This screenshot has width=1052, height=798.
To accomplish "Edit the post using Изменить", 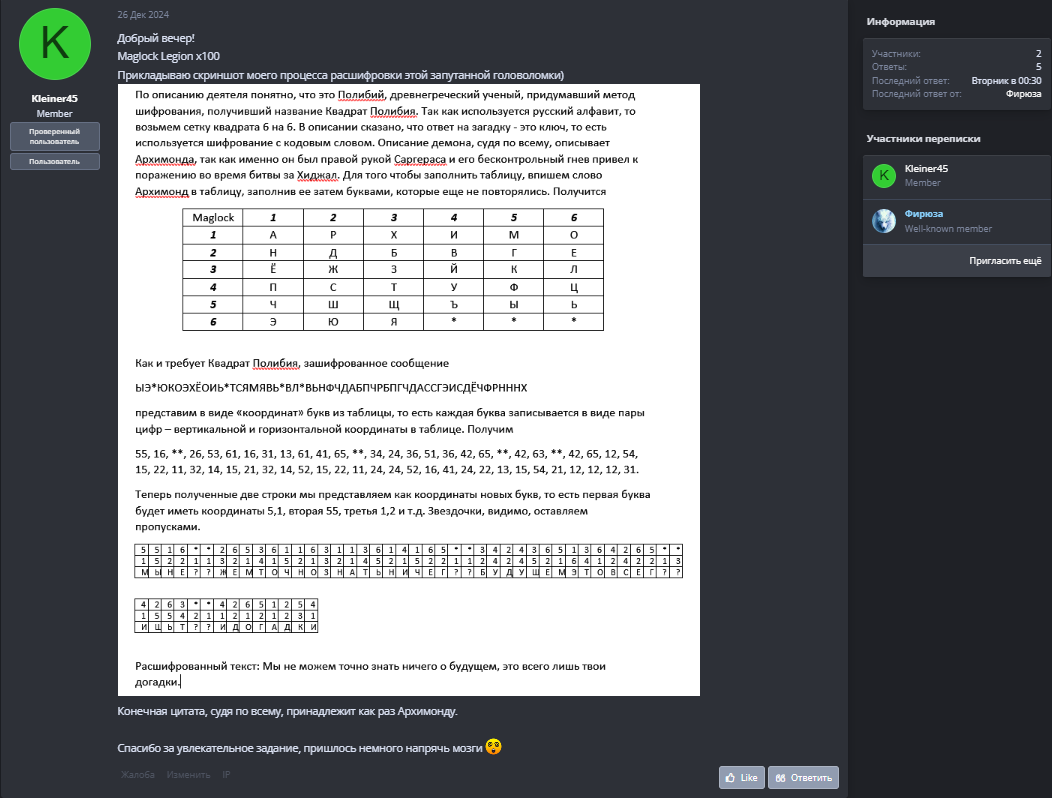I will point(188,774).
